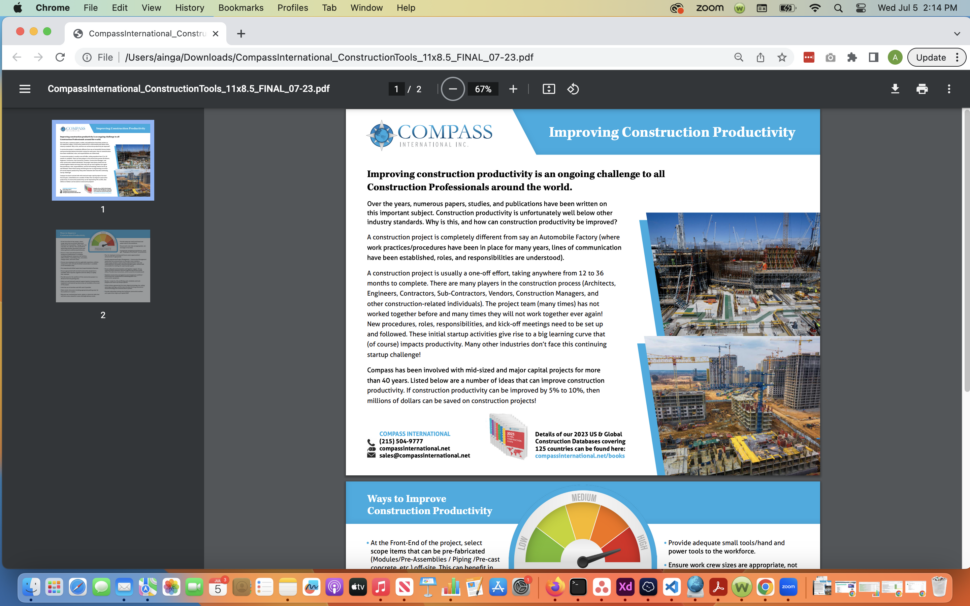Open the Chrome profile avatar
Screen dimensions: 970x606
coord(895,58)
